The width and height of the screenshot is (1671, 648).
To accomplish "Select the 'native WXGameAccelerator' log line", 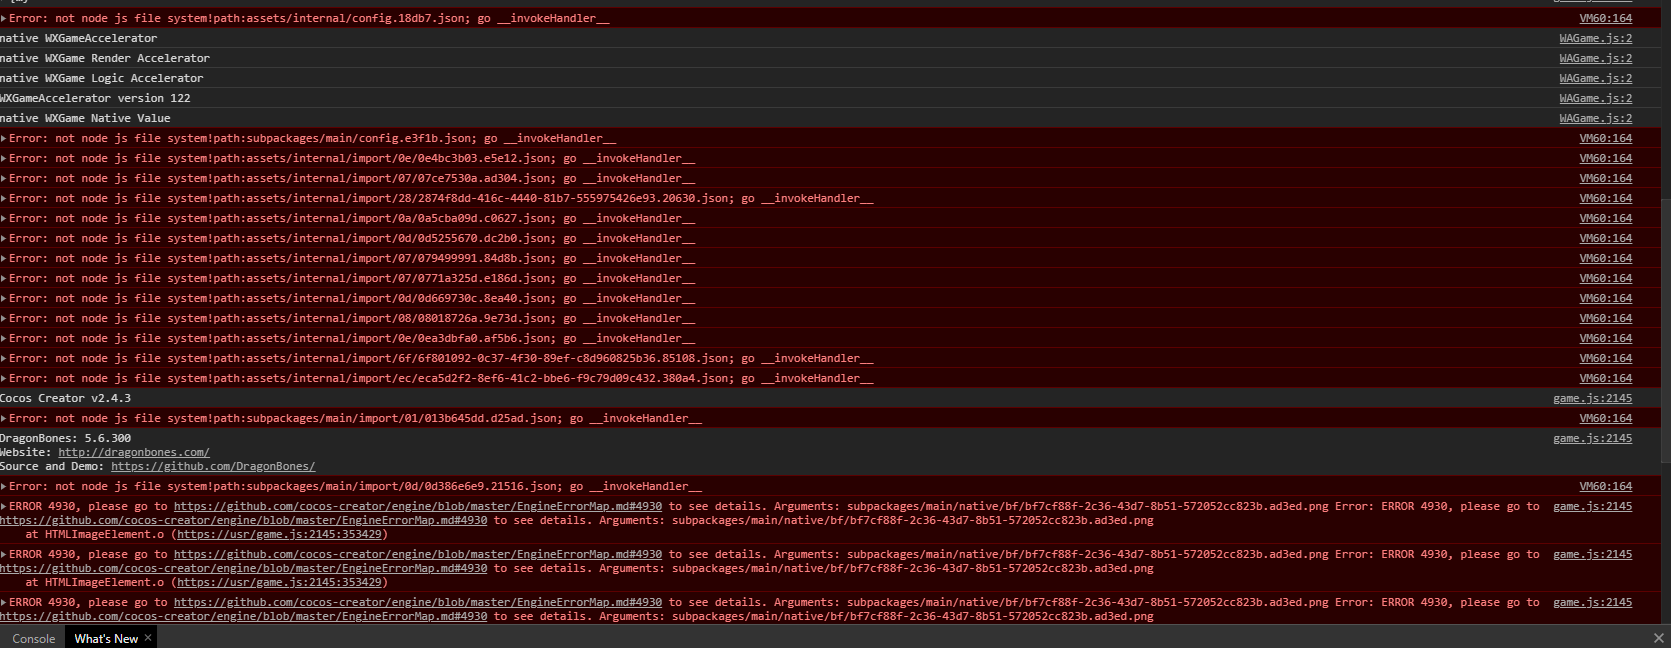I will tap(78, 38).
